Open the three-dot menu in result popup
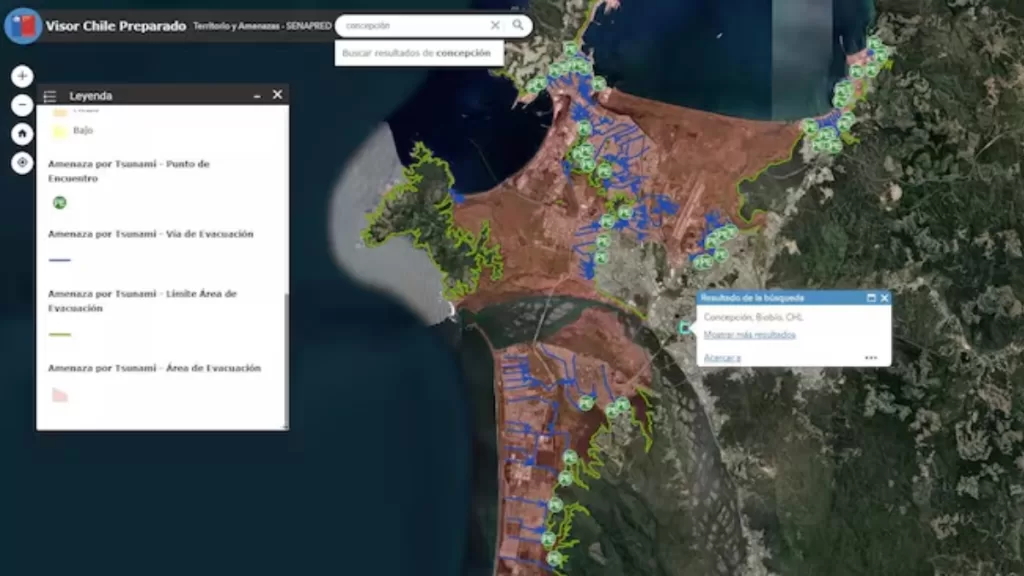The width and height of the screenshot is (1024, 576). [x=871, y=357]
